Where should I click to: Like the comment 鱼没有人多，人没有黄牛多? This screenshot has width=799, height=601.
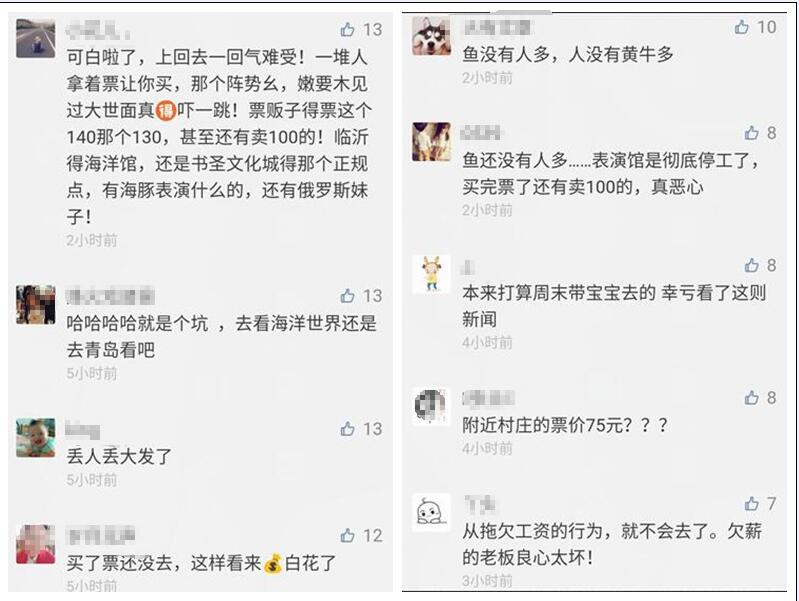pos(742,27)
